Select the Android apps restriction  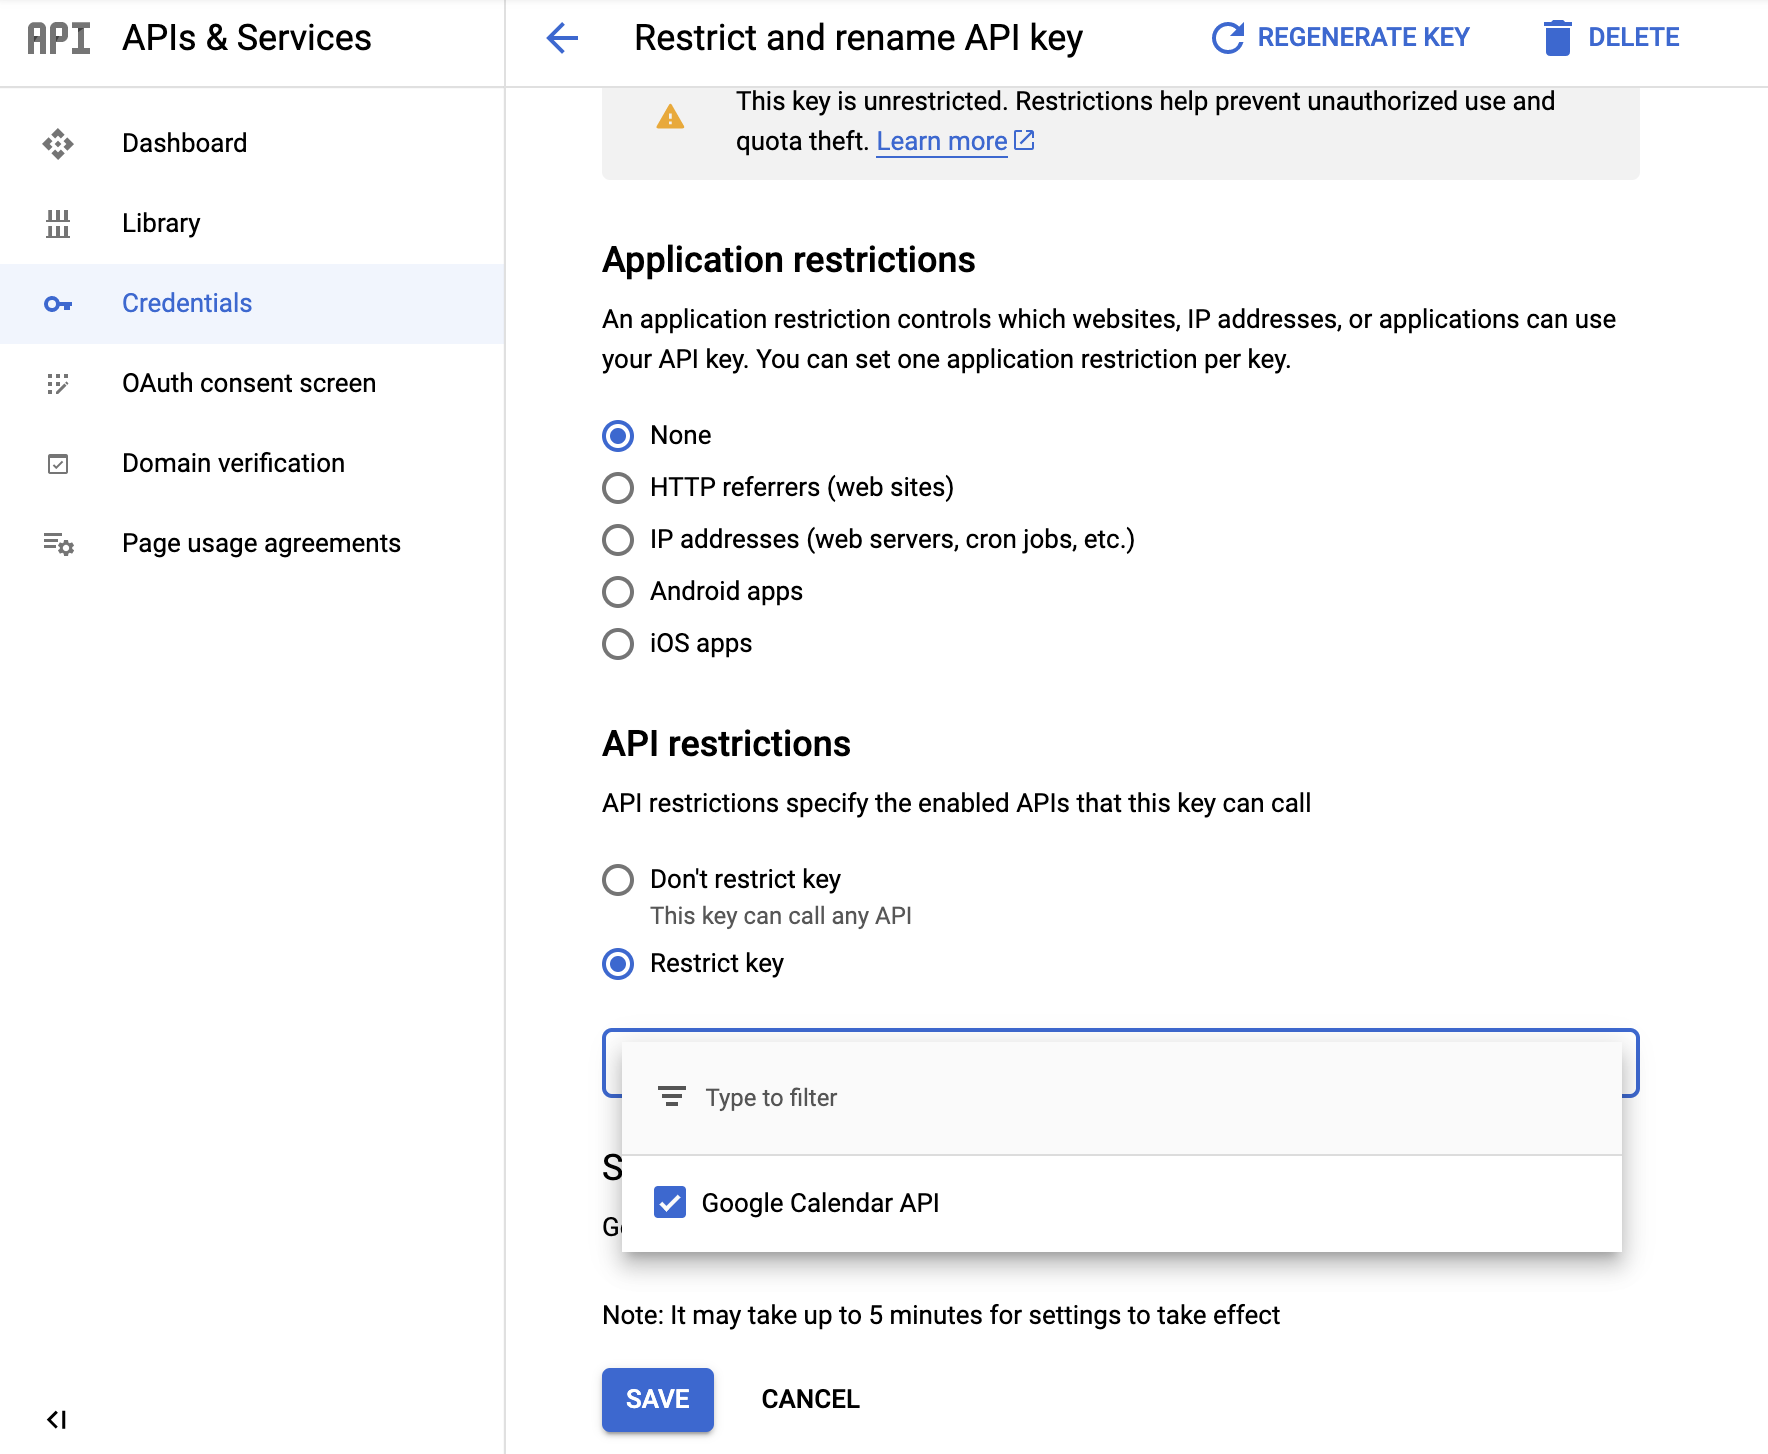(x=618, y=592)
